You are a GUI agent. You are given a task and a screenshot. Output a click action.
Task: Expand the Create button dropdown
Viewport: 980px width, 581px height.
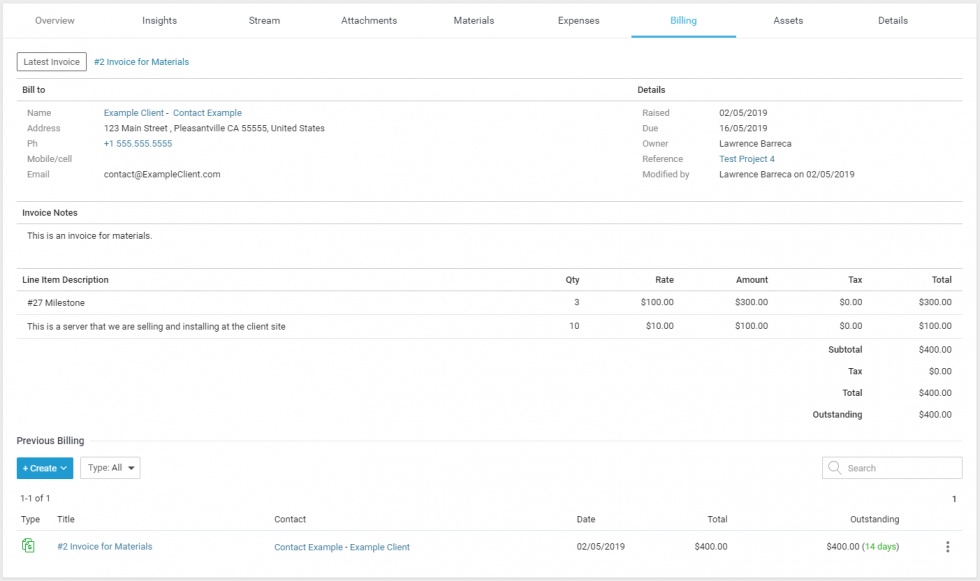[45, 468]
